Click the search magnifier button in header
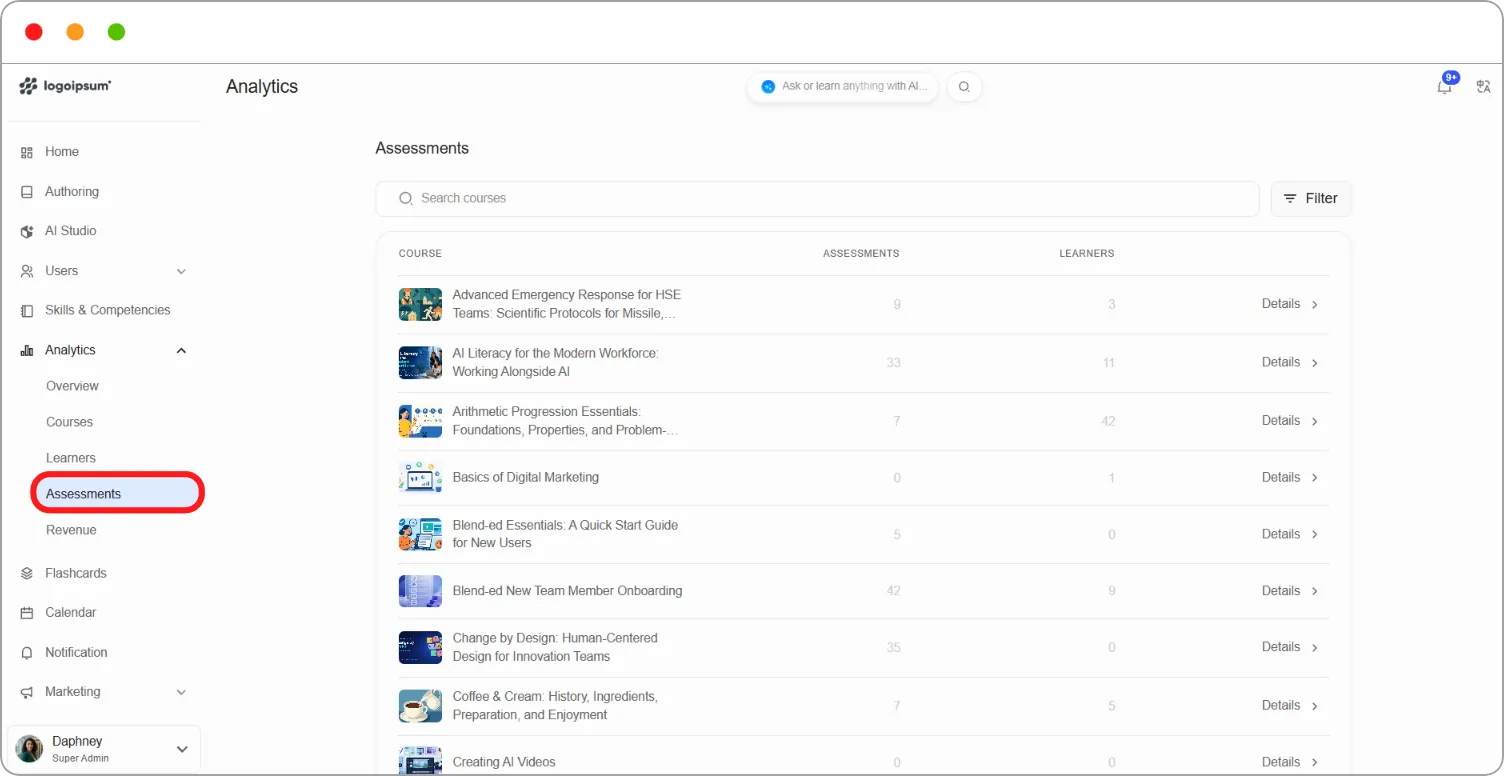 (964, 87)
